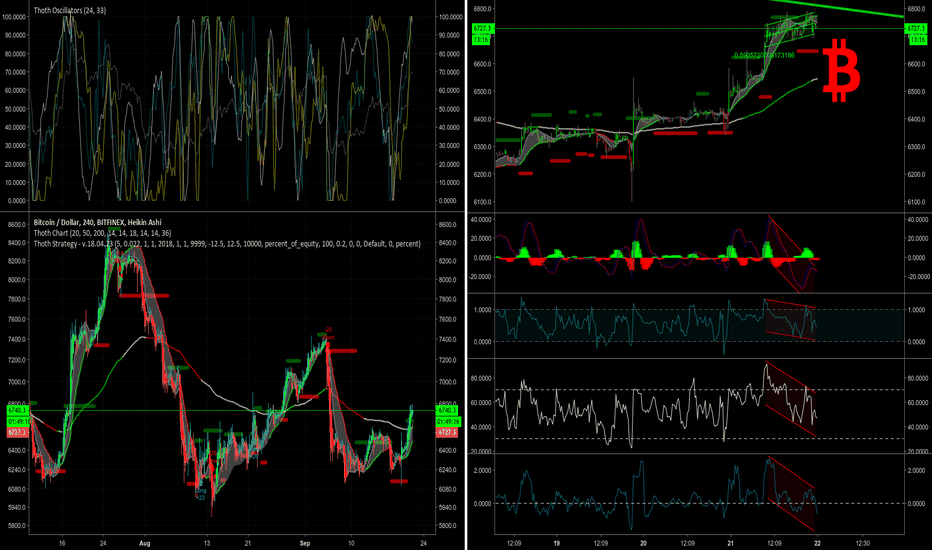Click the 12:30 label on right chart time axis
Screen dimensions: 932x550
click(862, 543)
